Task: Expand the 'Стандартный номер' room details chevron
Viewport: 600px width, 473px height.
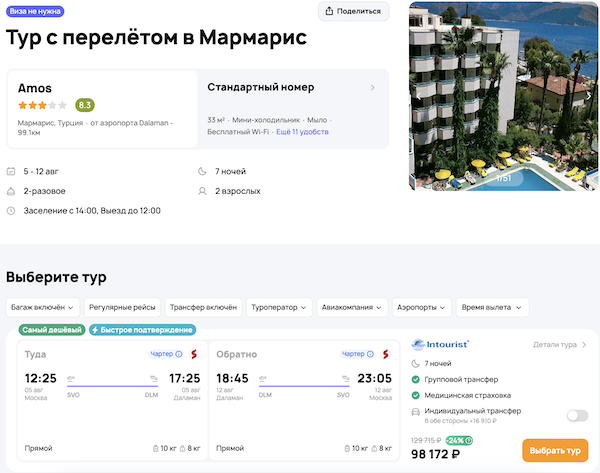Action: pos(373,88)
